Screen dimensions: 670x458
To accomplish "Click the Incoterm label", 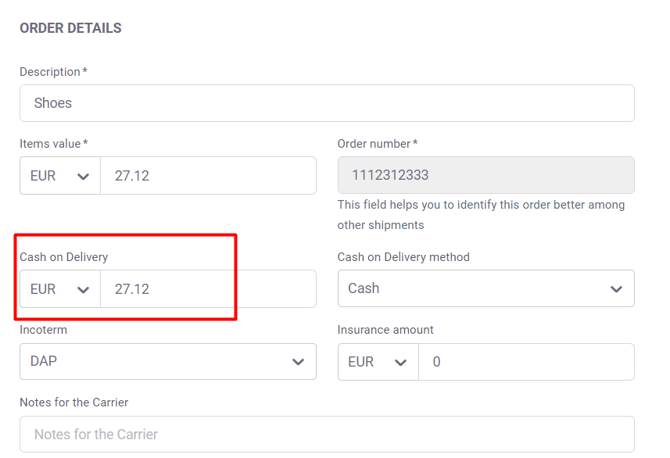I will (44, 329).
